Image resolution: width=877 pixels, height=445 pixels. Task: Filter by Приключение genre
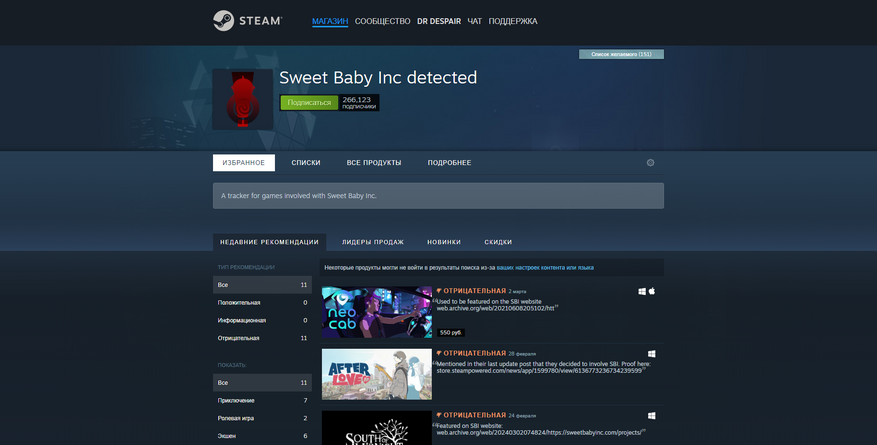pos(262,400)
